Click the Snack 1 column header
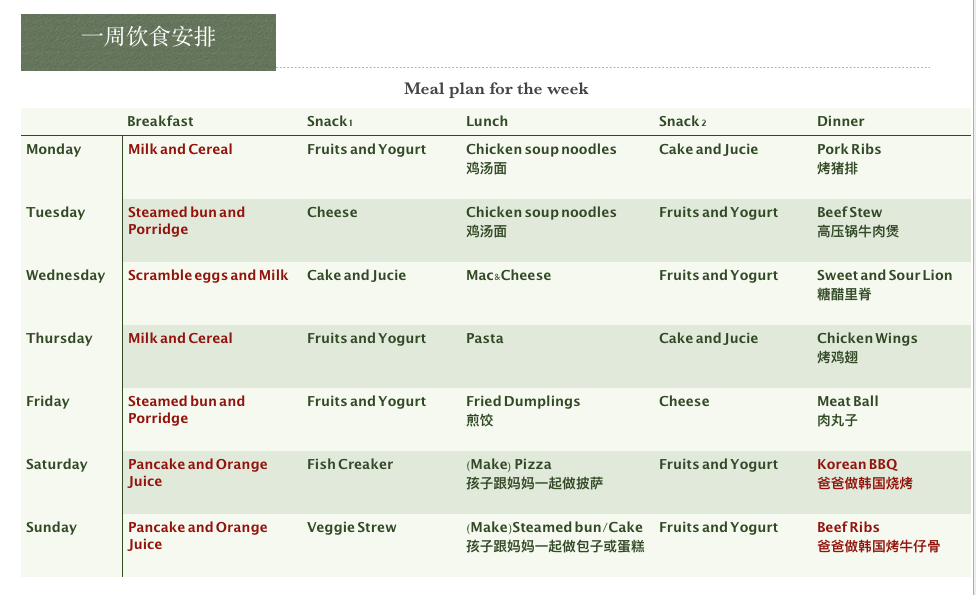The height and width of the screenshot is (595, 976). 330,121
